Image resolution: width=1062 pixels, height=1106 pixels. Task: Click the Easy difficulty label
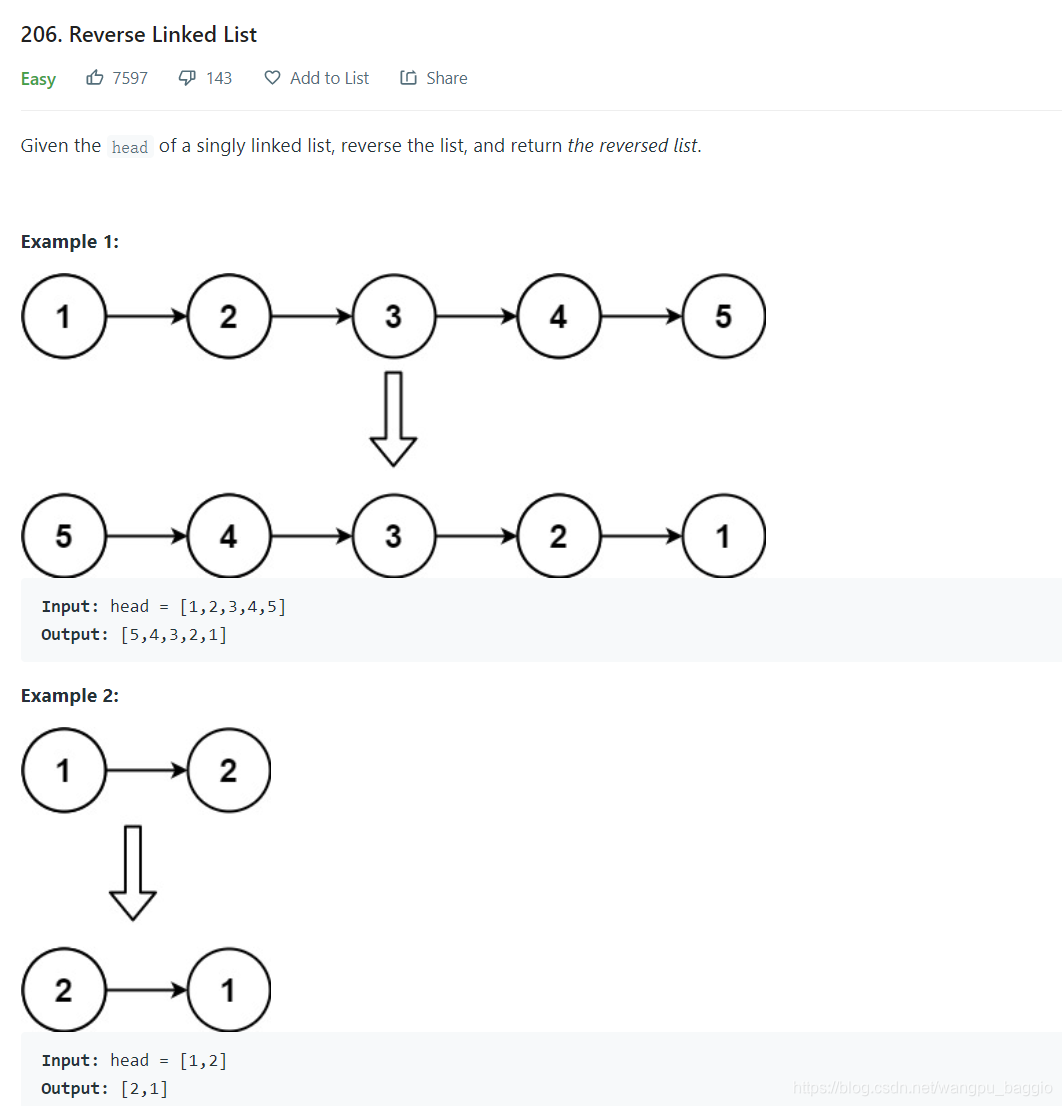38,78
